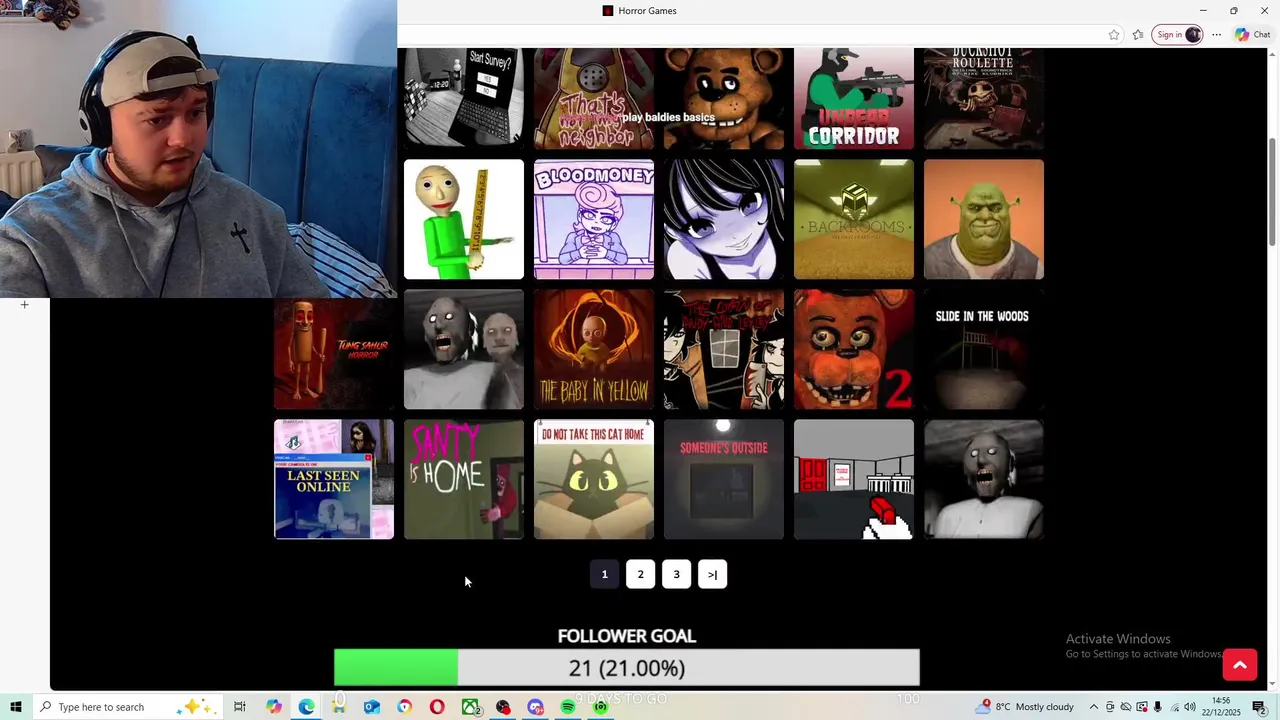
Task: Go to page 2 of games
Action: (640, 574)
